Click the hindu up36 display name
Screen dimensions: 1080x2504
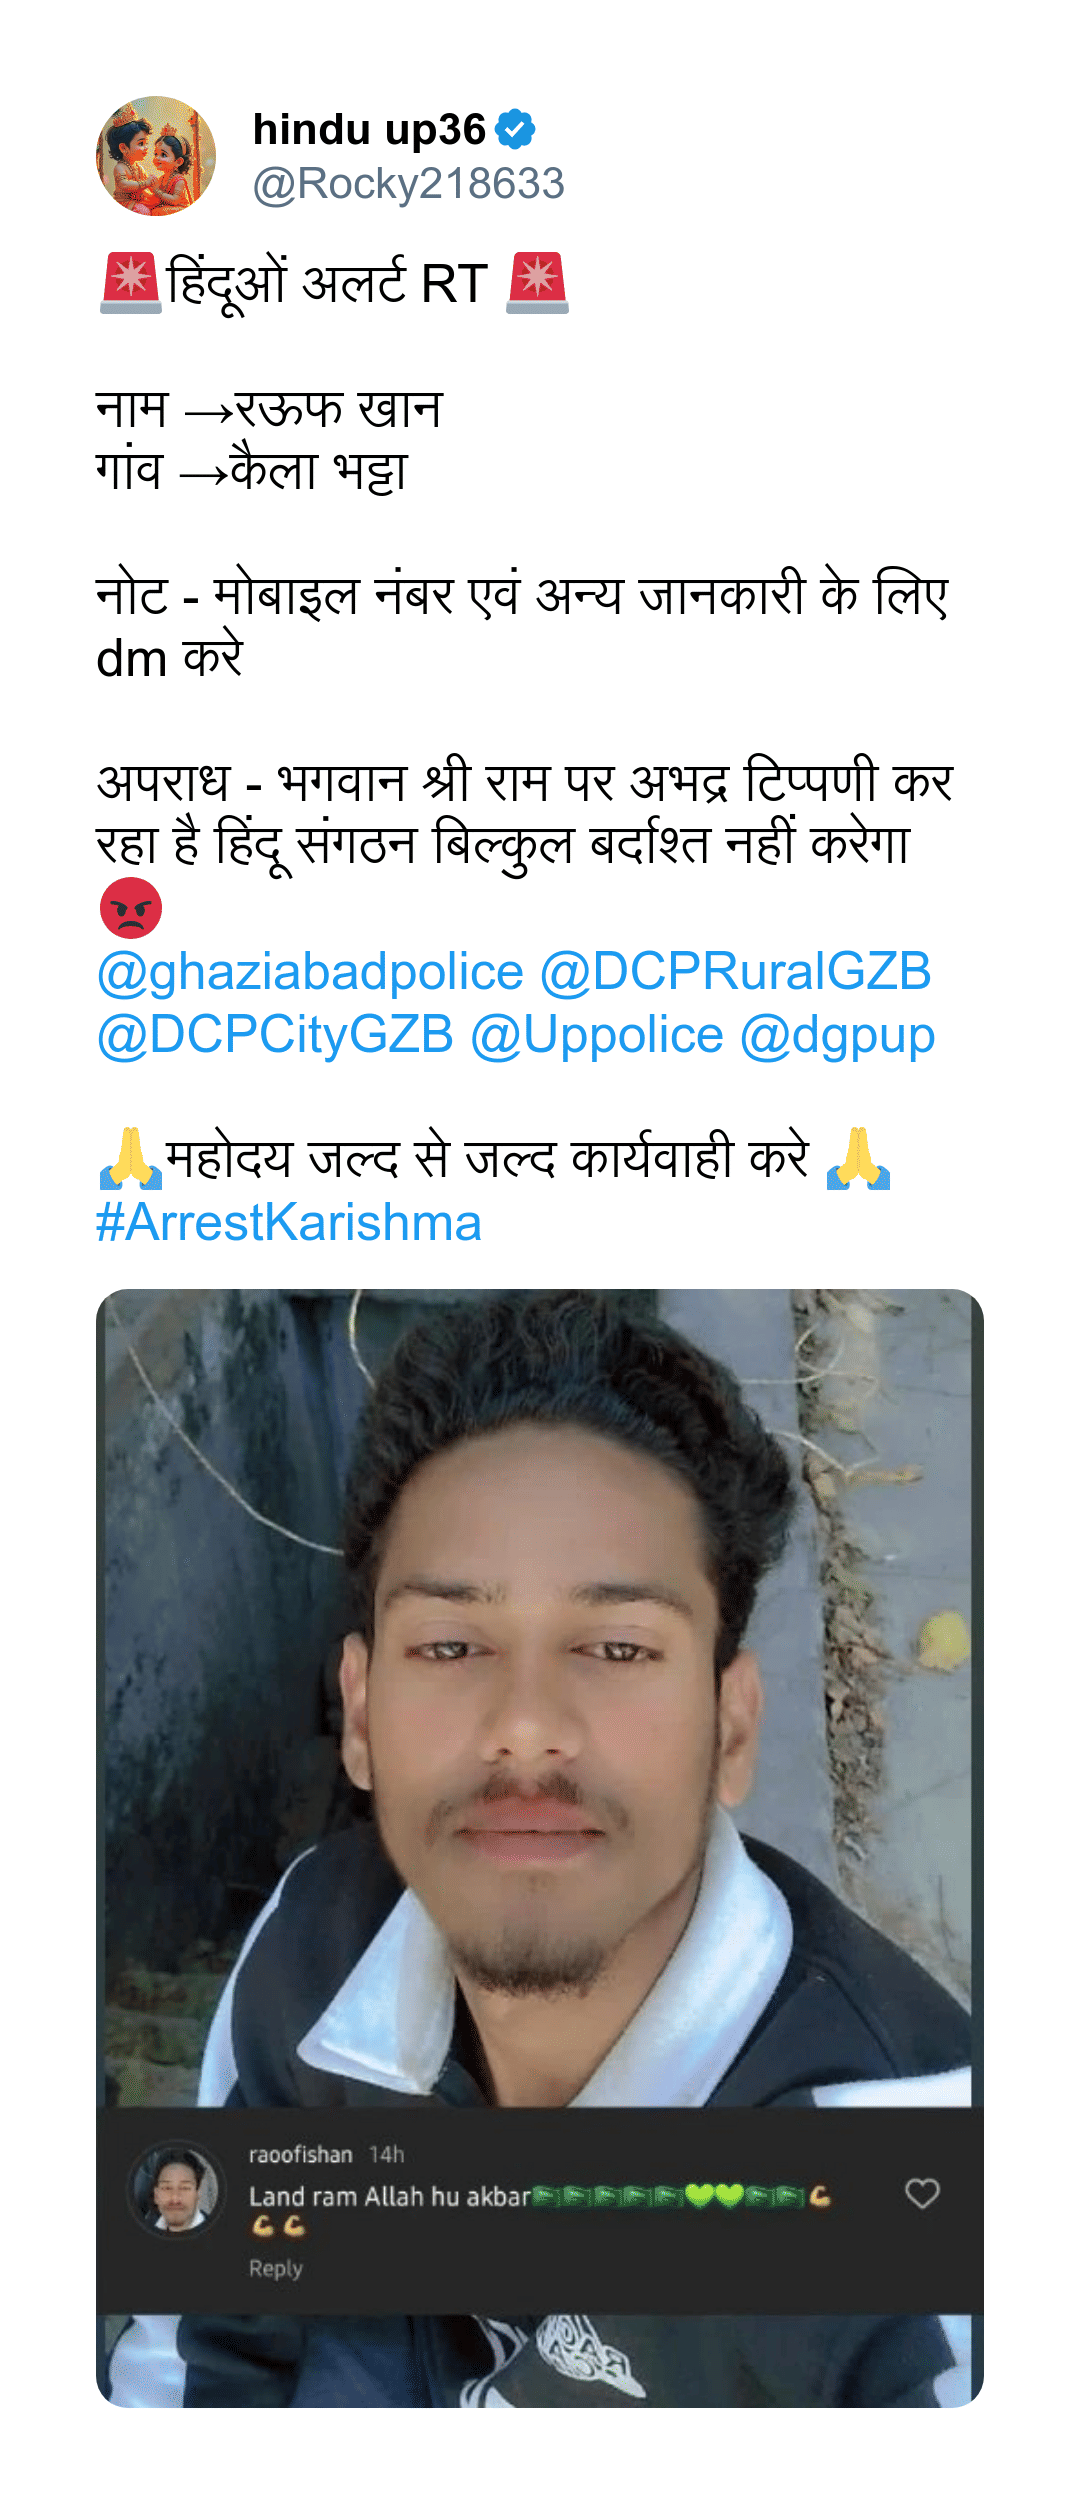click(x=369, y=129)
